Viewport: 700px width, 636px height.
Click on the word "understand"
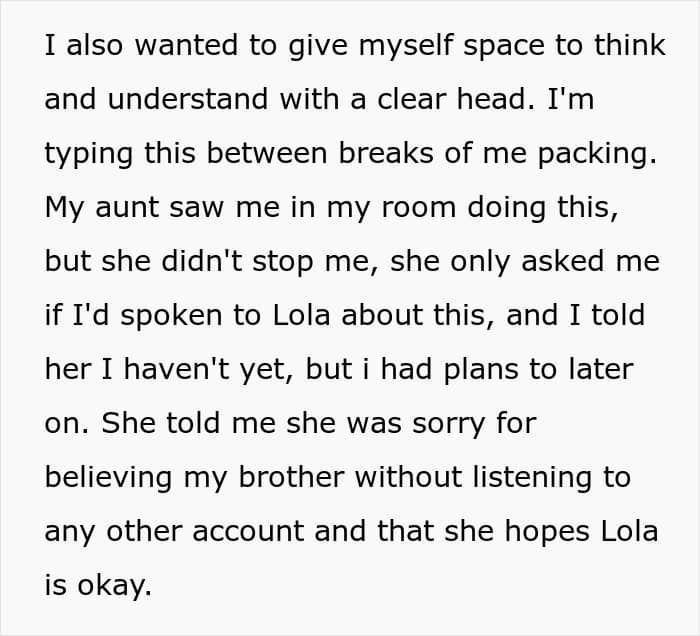pos(188,99)
